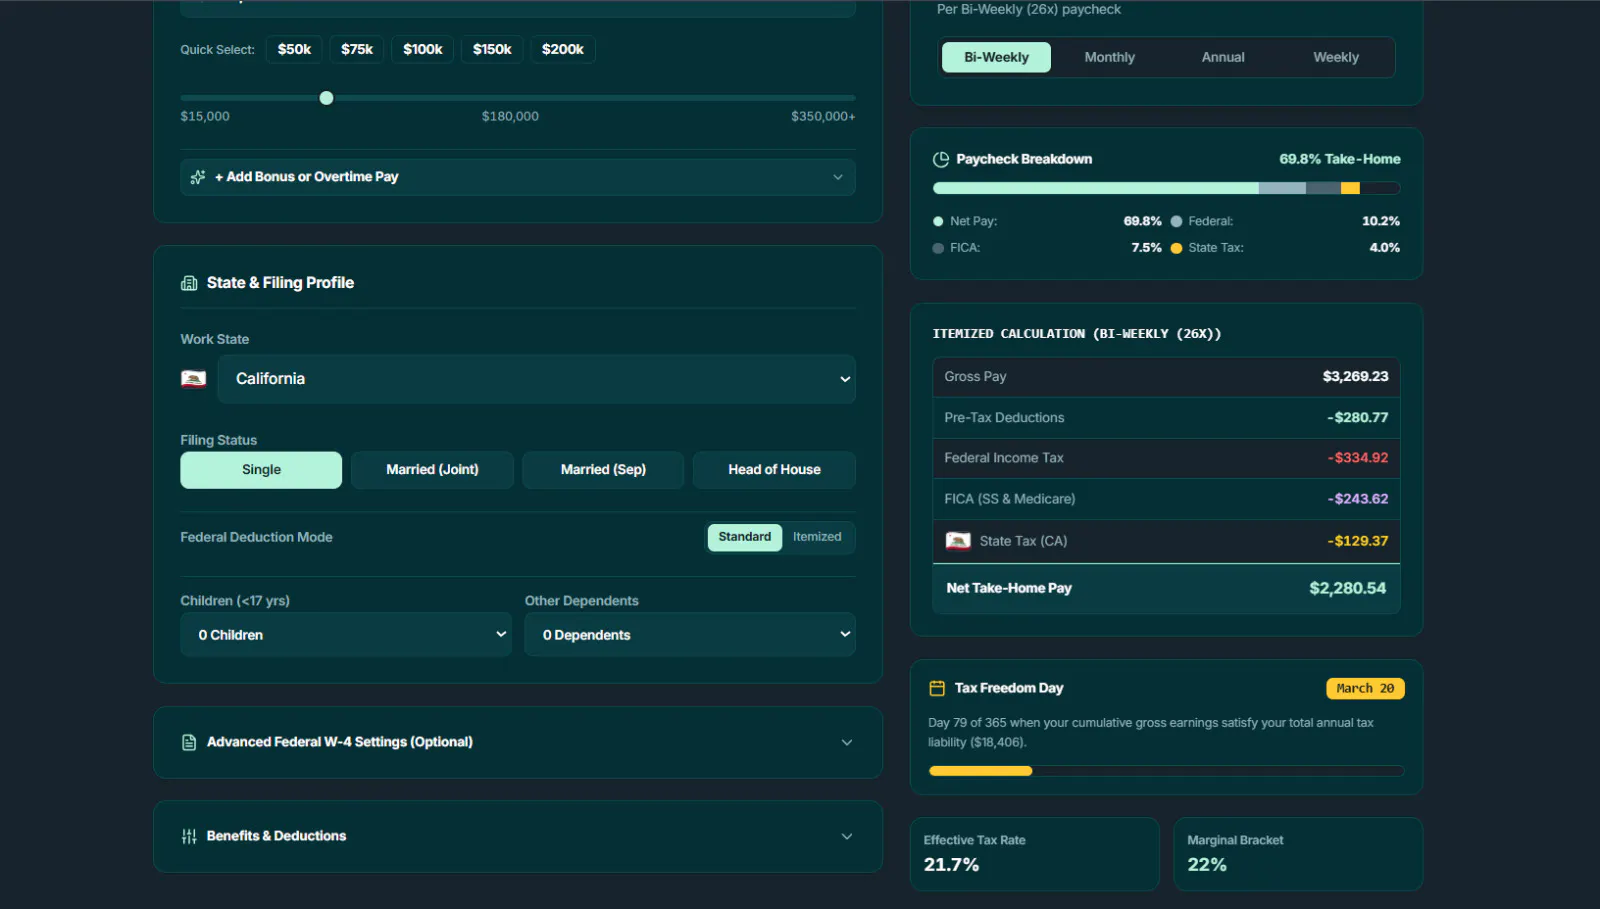This screenshot has width=1600, height=909.
Task: Click the Tax Freedom Day progress bar
Action: coord(1166,771)
